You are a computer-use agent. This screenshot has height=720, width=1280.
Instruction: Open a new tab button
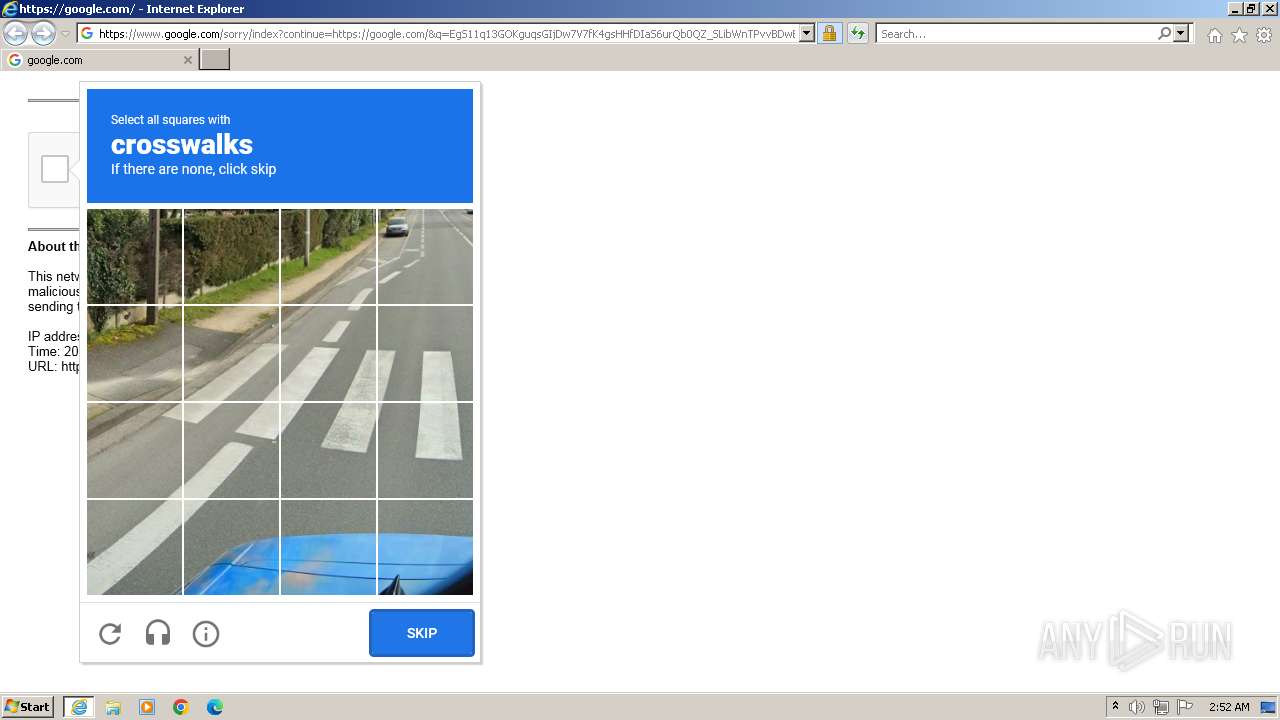(215, 60)
